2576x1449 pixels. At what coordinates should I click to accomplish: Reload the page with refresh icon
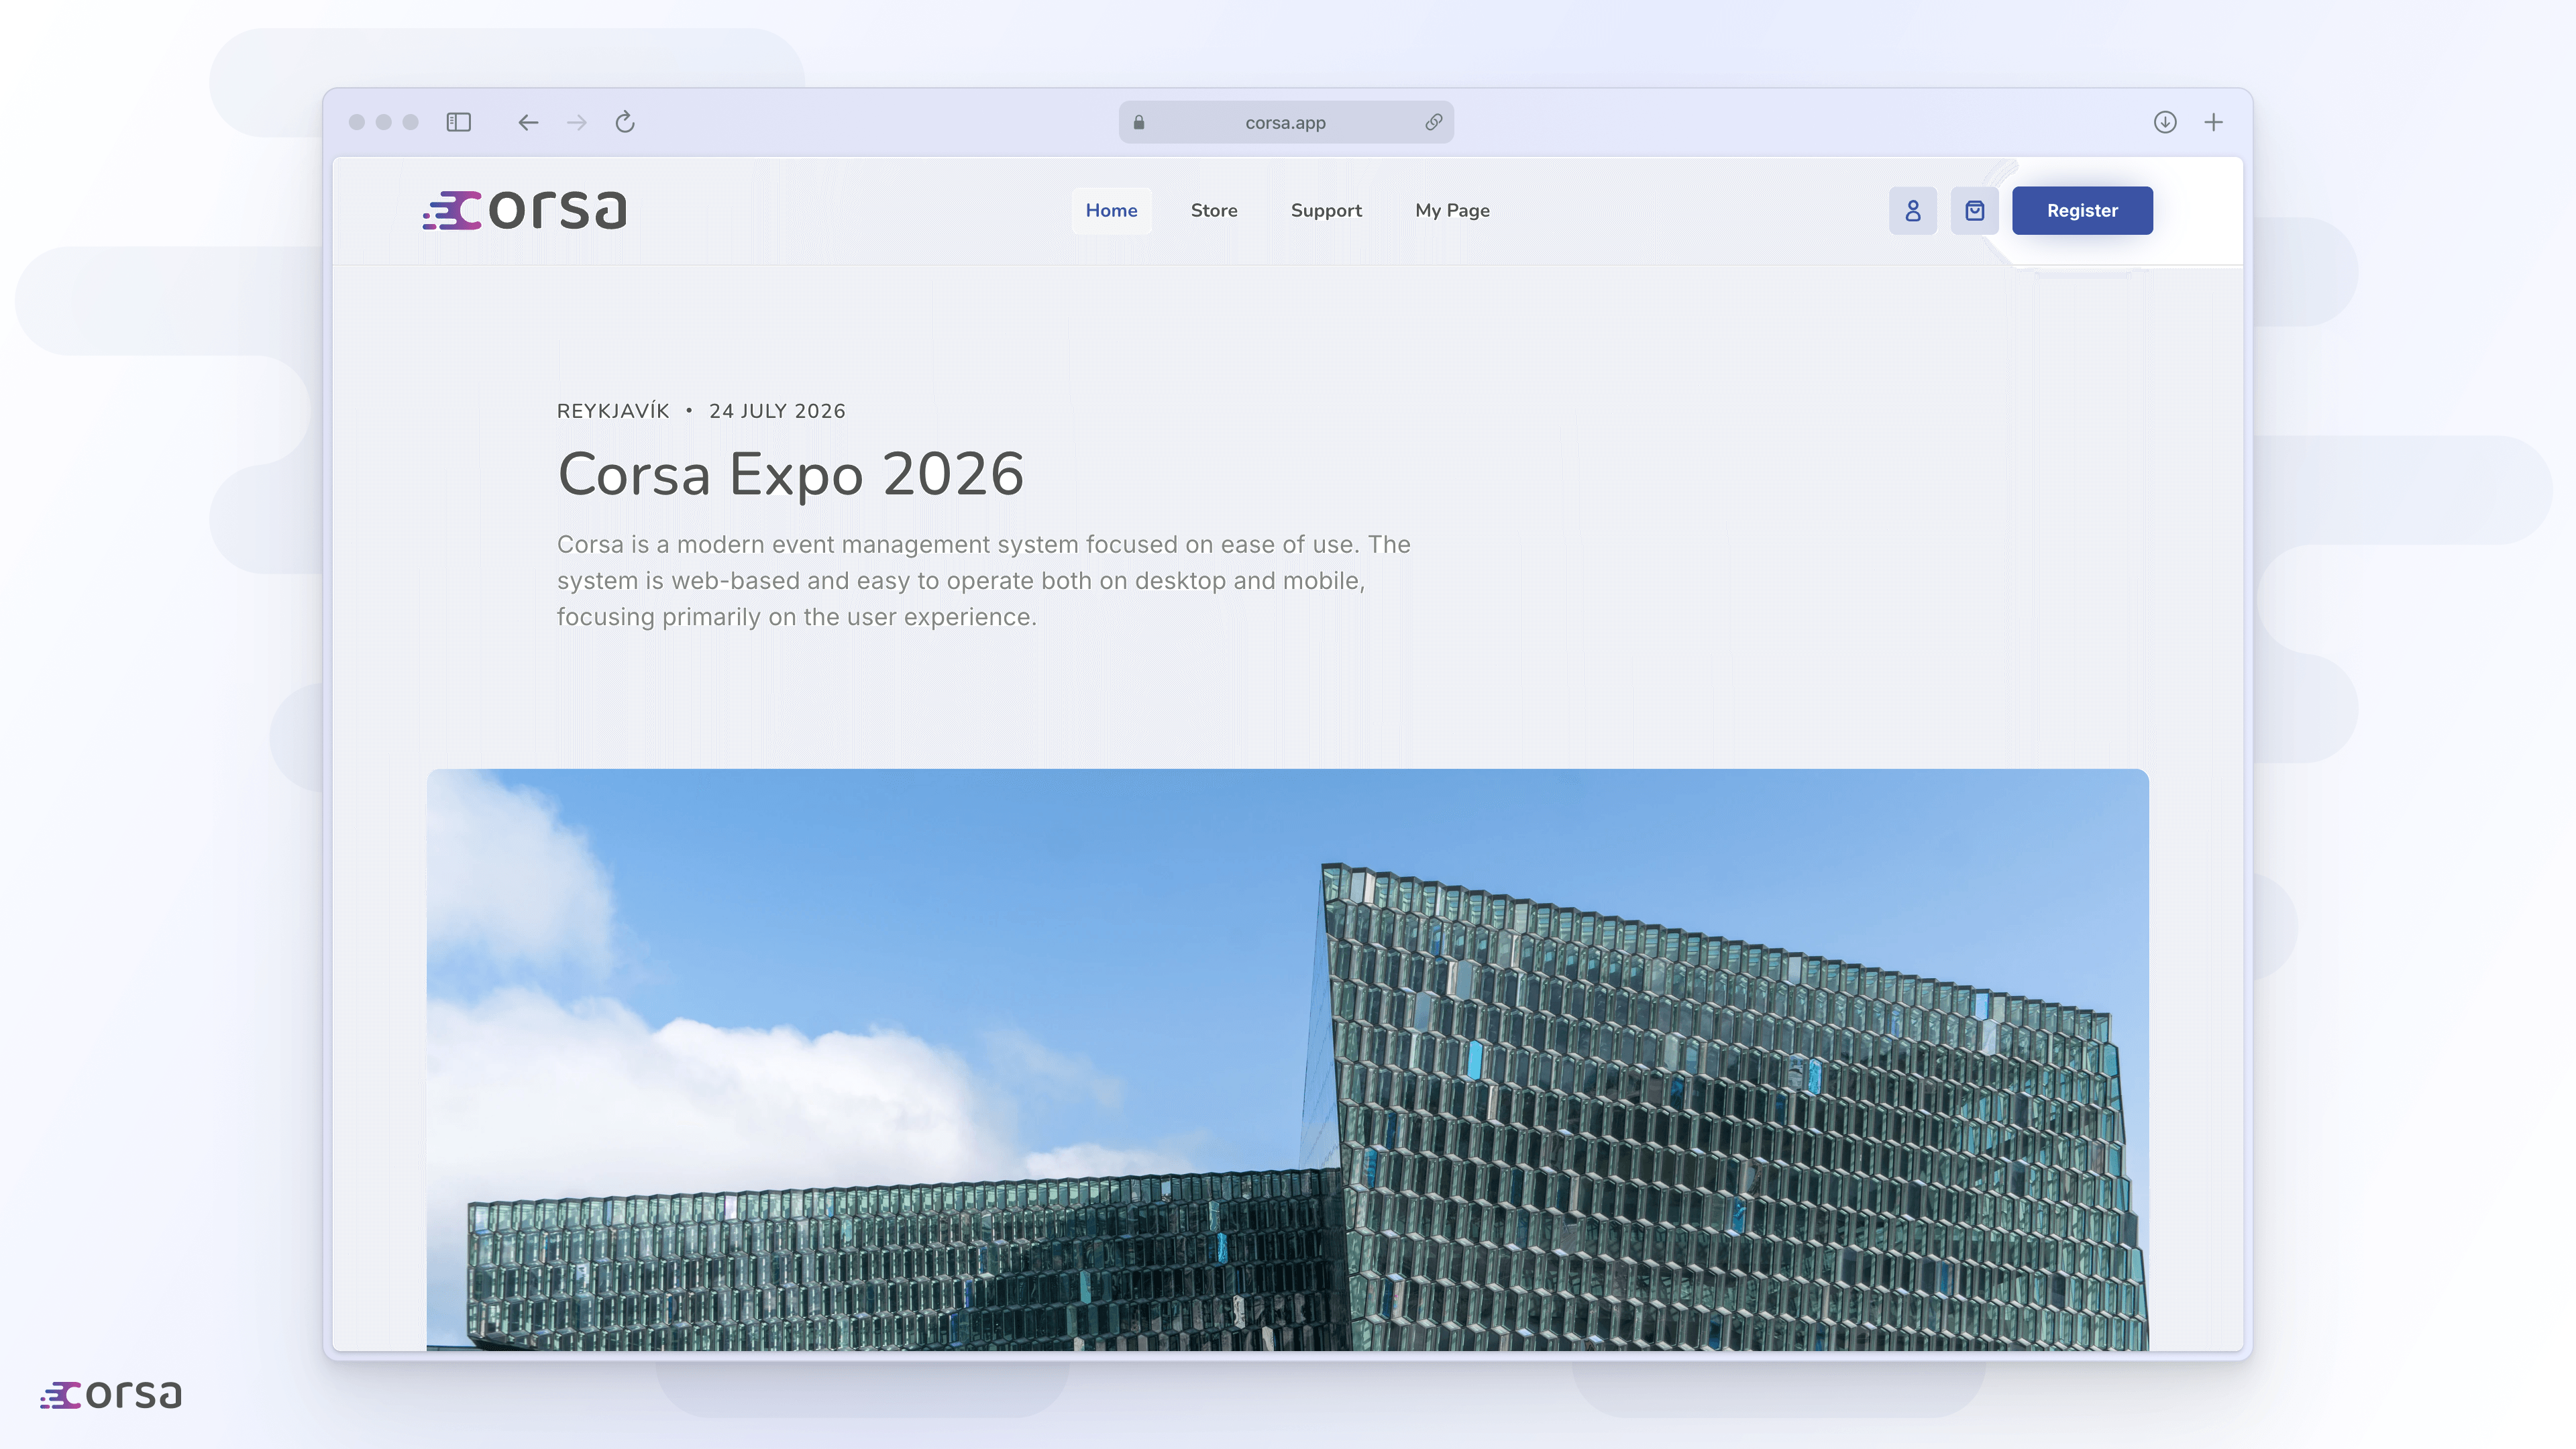click(625, 122)
